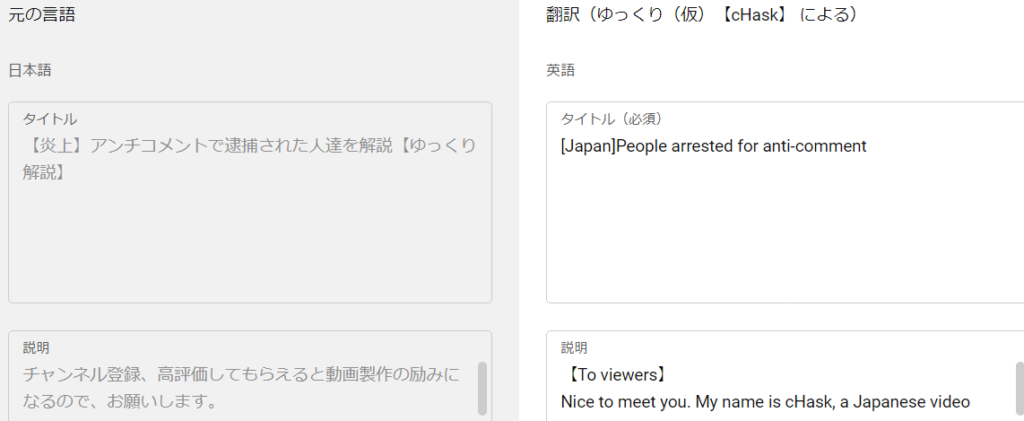Click the 日本語 language label
The image size is (1024, 421).
pos(30,70)
